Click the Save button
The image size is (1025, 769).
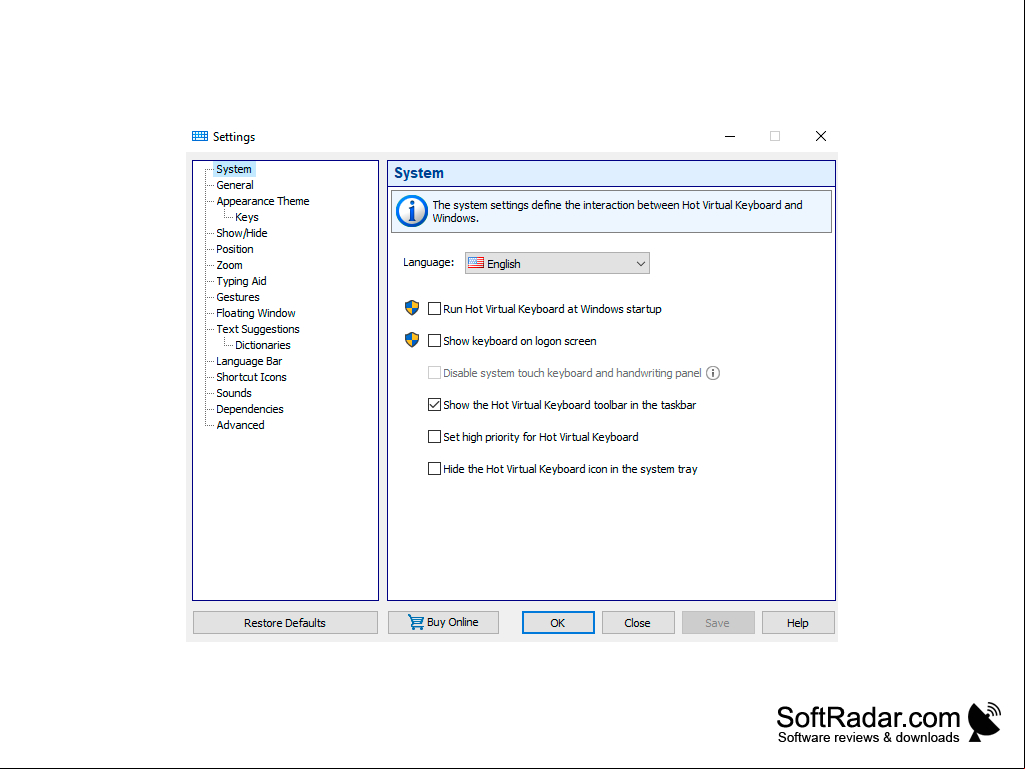click(718, 623)
